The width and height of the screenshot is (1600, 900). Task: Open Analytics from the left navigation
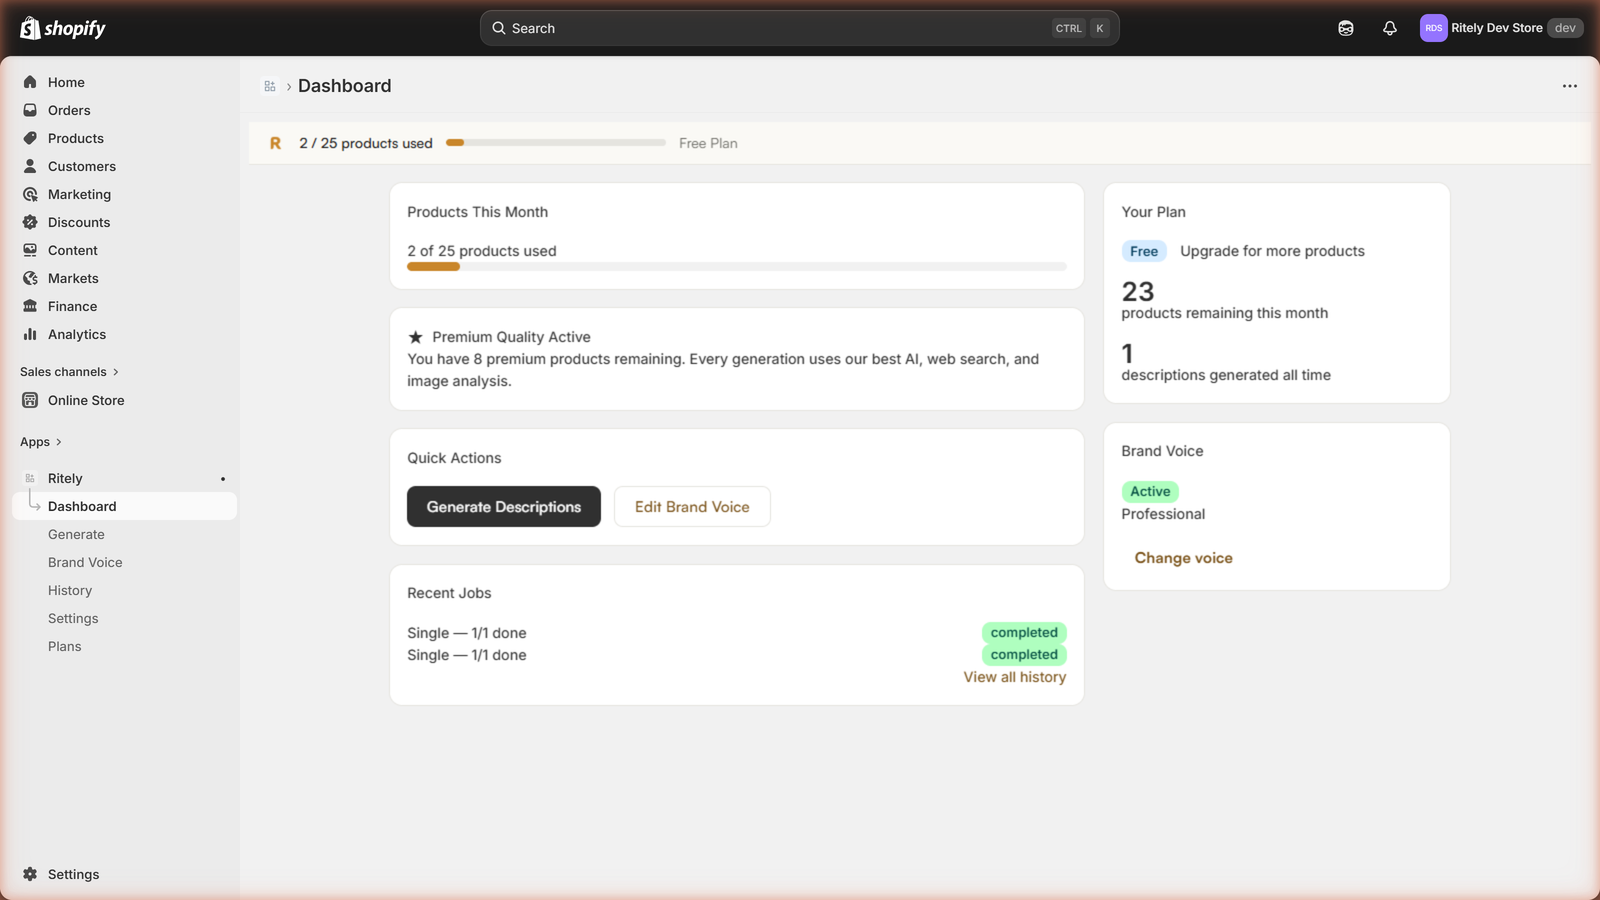point(76,334)
